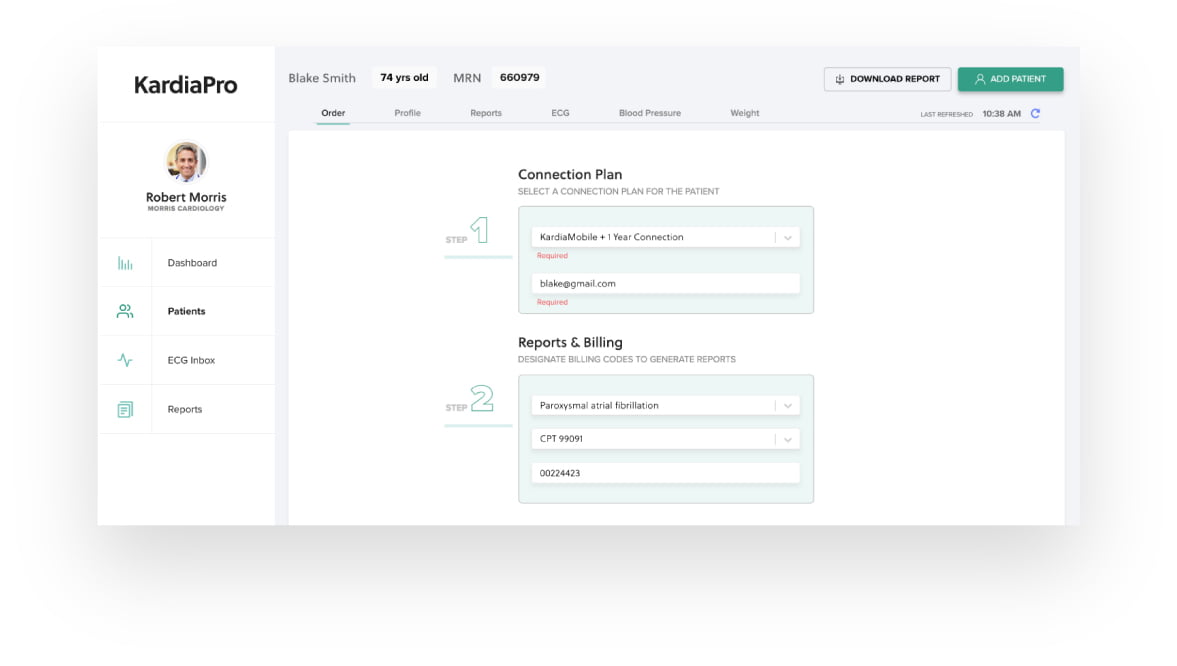Click the Robert Morris name text
The width and height of the screenshot is (1177, 666).
coord(186,197)
